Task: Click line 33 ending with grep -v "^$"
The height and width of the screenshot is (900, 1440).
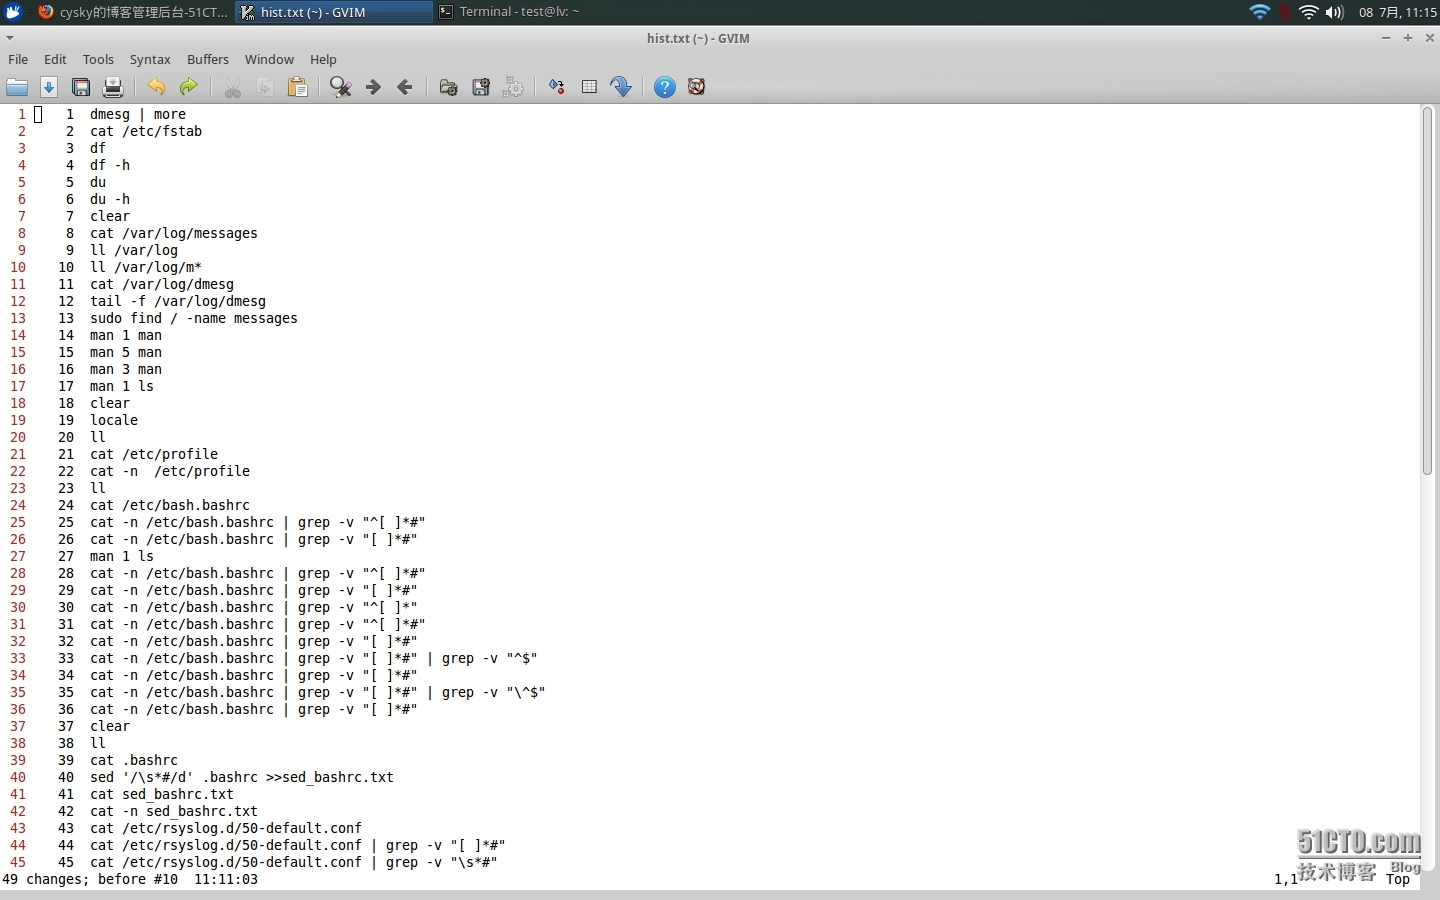Action: pos(314,658)
